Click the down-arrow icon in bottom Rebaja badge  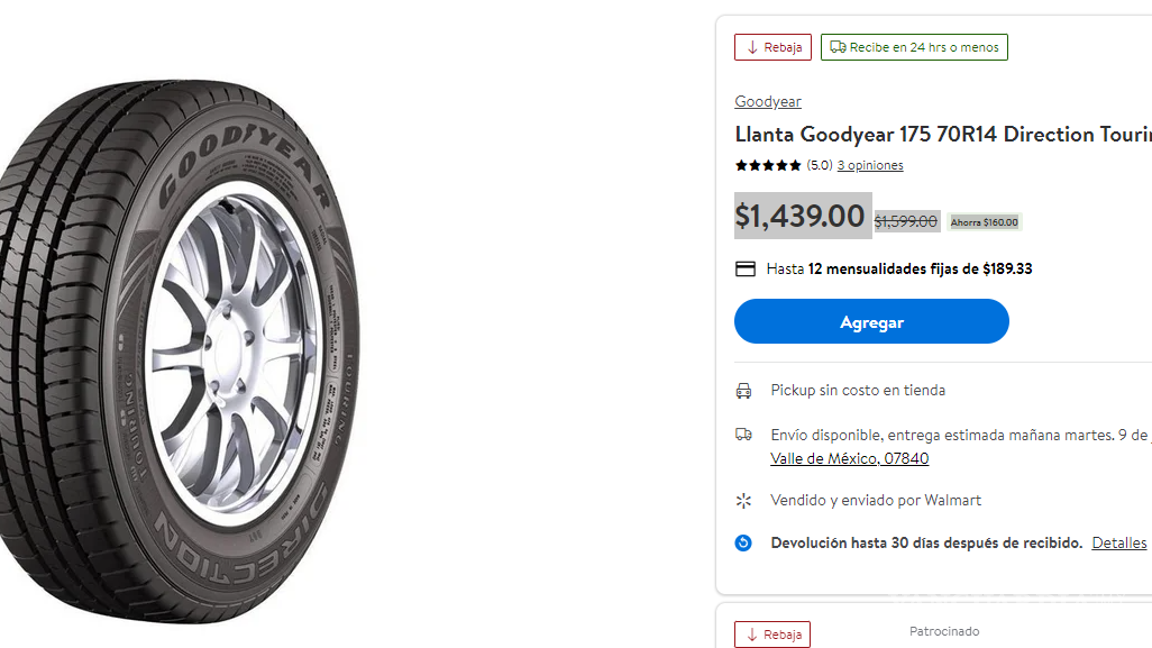(x=751, y=634)
